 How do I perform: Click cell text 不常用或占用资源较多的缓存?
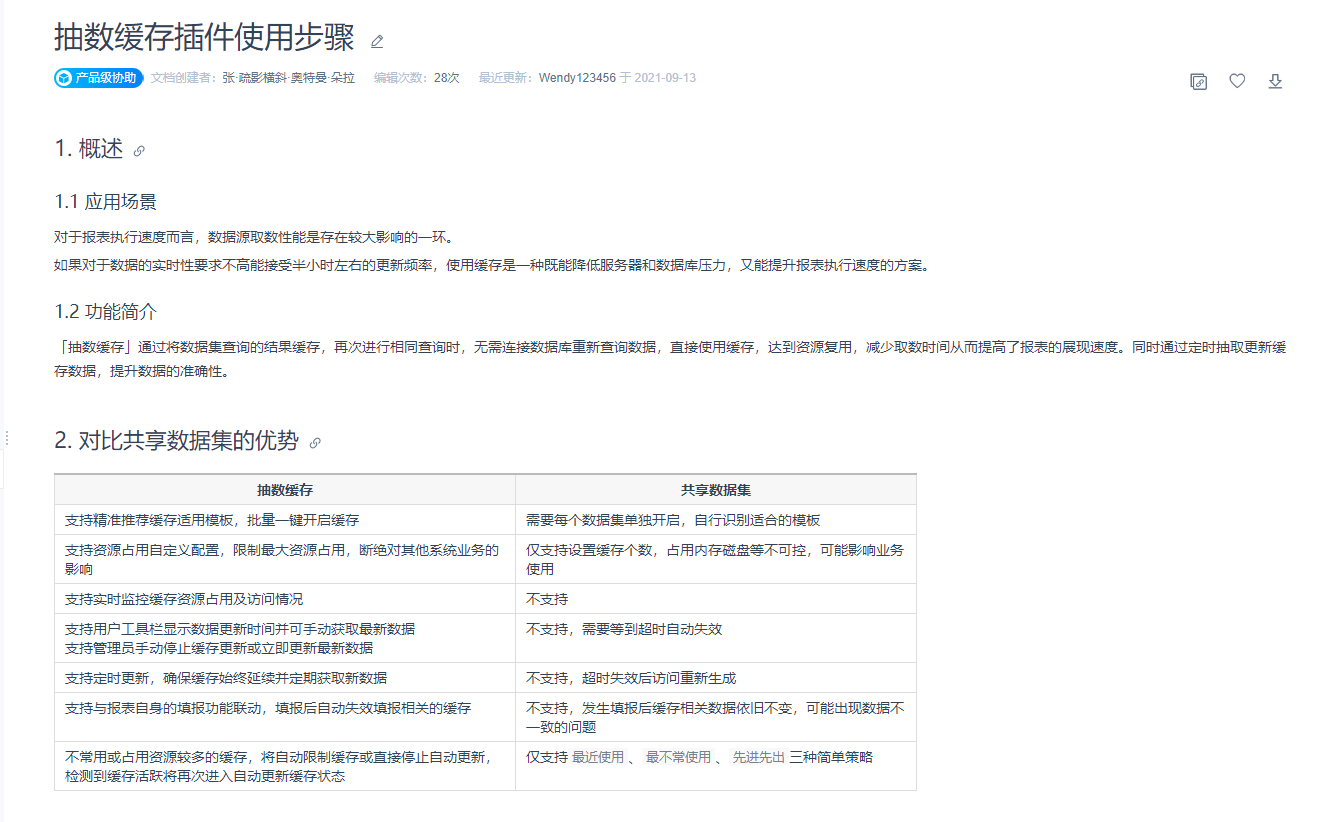pyautogui.click(x=156, y=757)
